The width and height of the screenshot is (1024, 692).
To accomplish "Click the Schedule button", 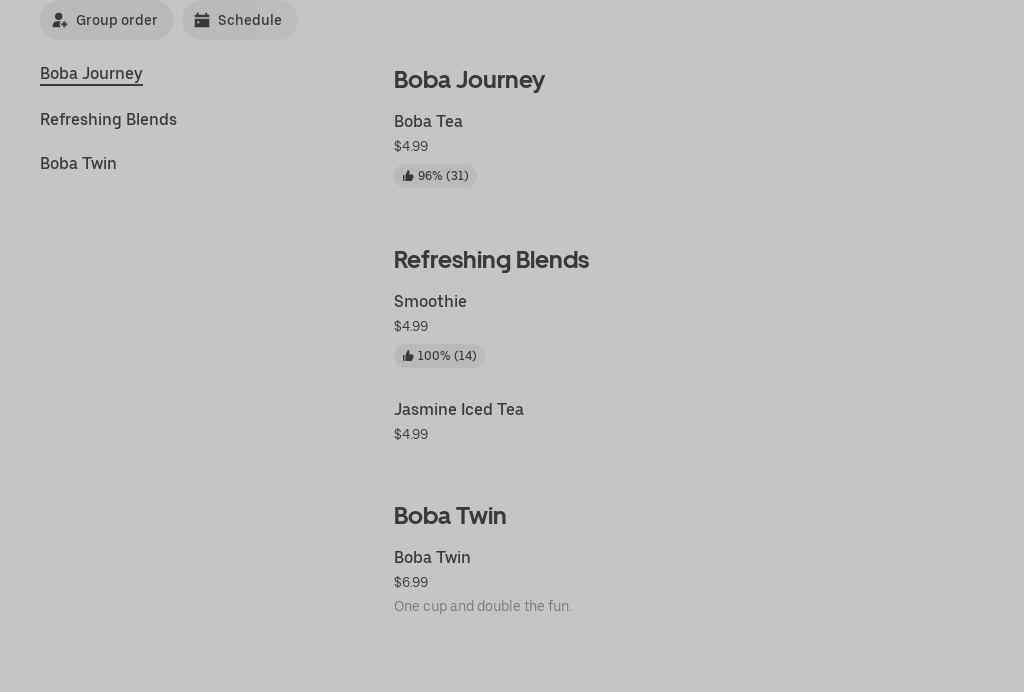I will (239, 20).
